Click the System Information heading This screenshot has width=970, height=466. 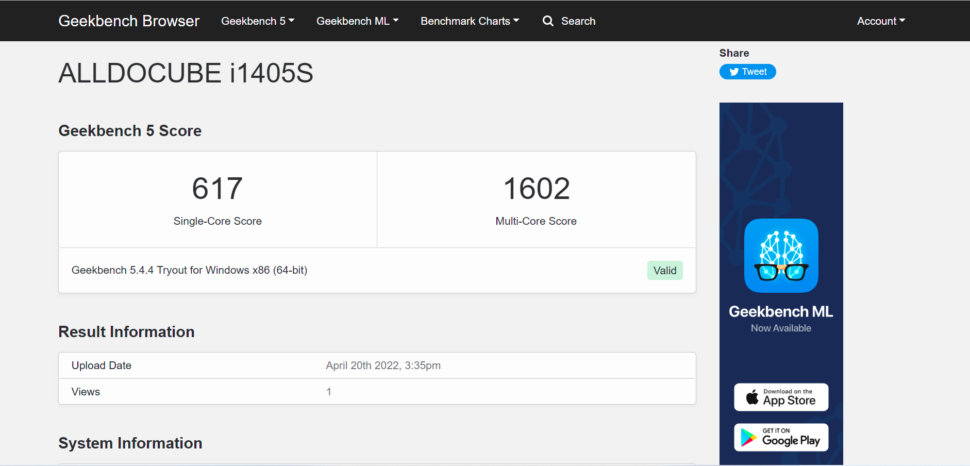pyautogui.click(x=130, y=443)
